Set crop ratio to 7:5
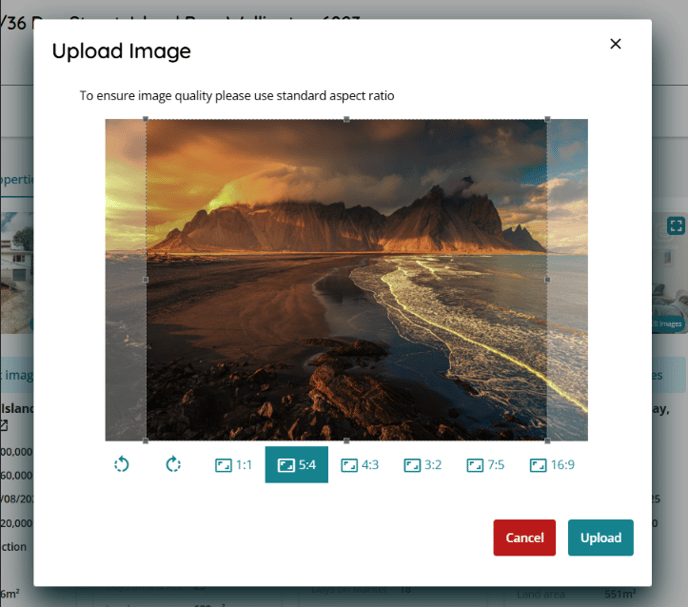This screenshot has width=688, height=607. click(486, 465)
